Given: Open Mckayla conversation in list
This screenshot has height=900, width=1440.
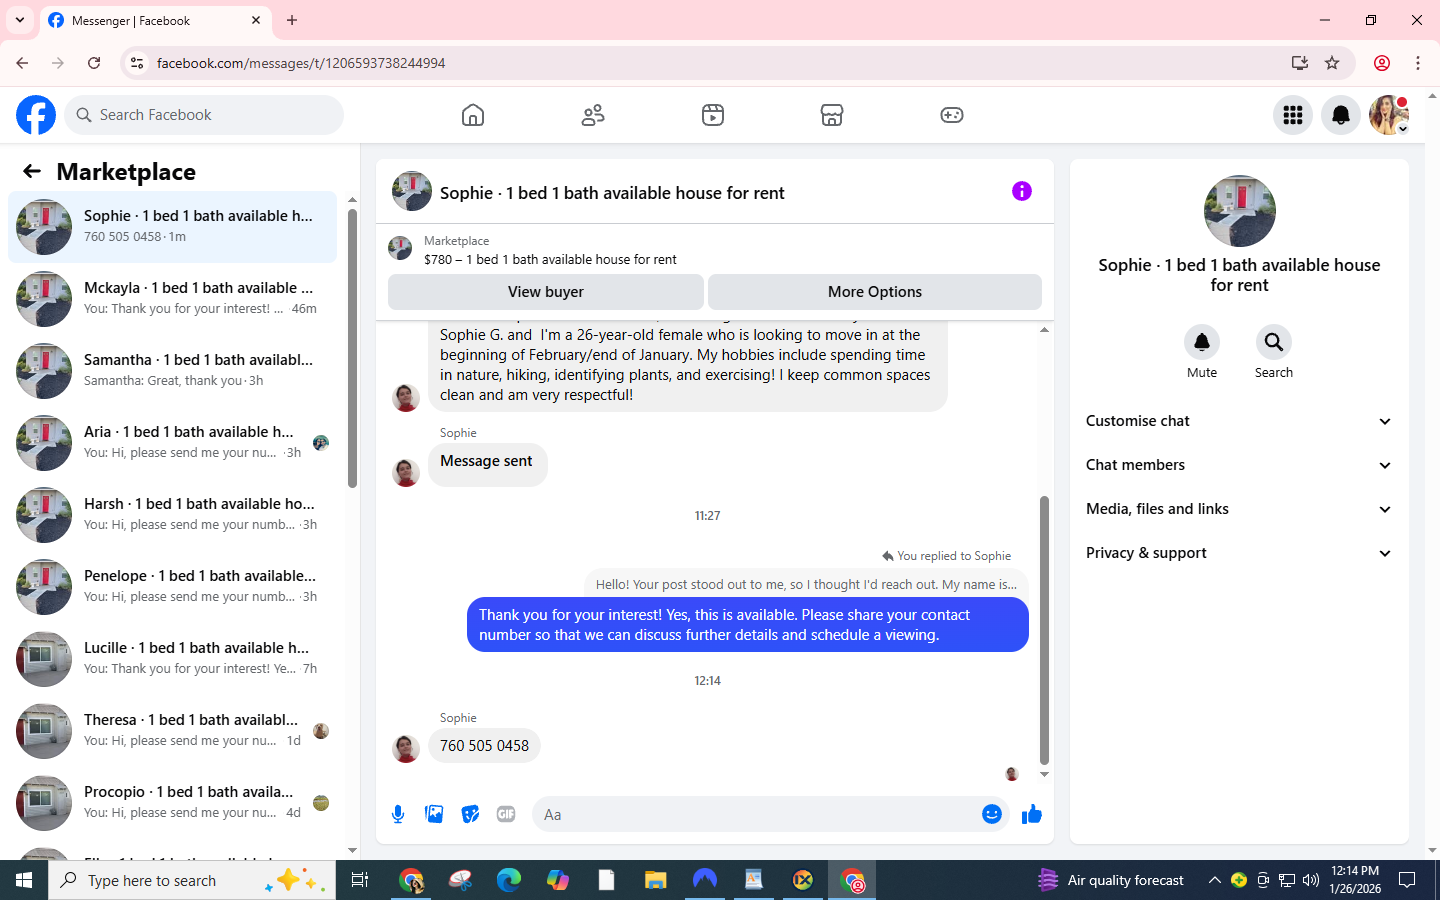Looking at the screenshot, I should (x=172, y=299).
